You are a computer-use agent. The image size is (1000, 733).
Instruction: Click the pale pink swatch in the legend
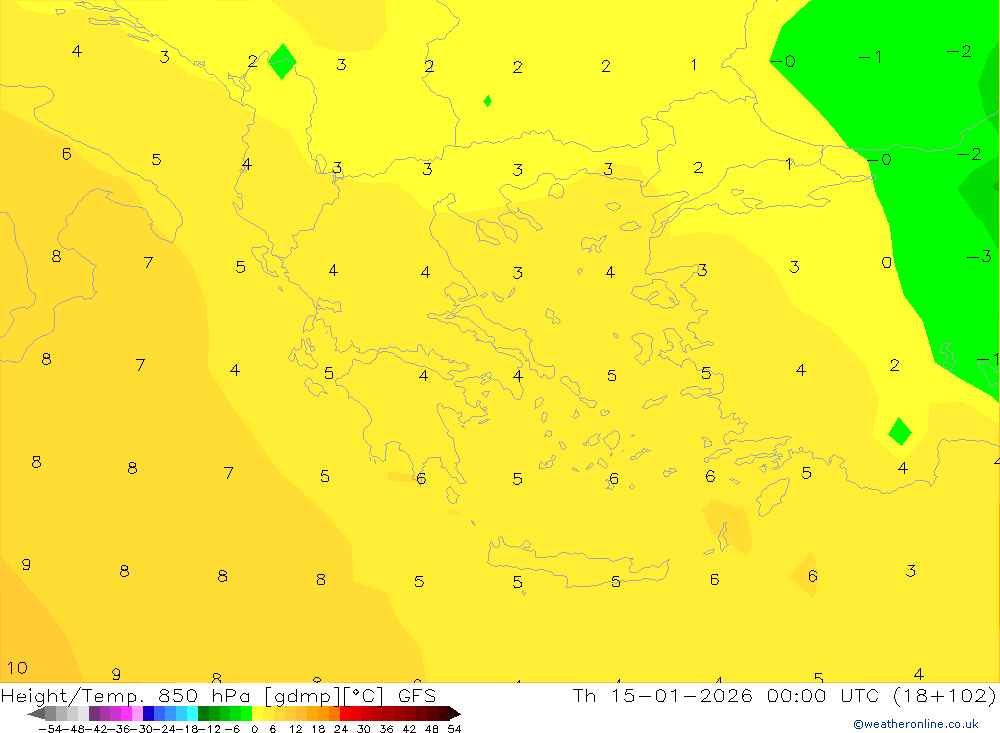[x=137, y=714]
